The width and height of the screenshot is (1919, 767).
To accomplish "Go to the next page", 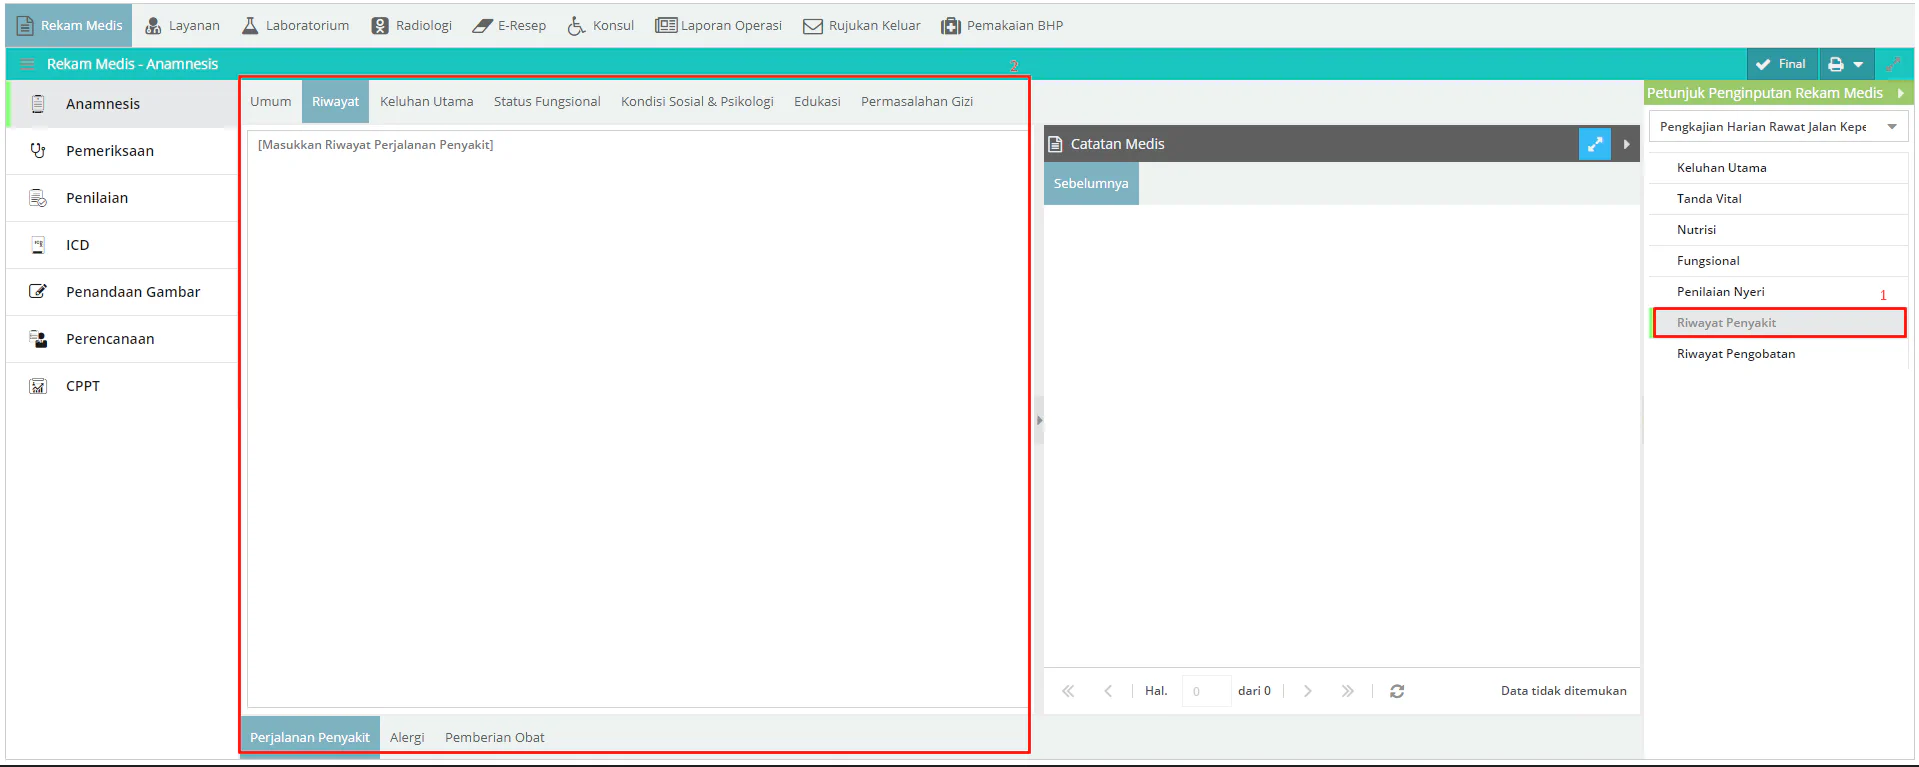I will coord(1307,691).
